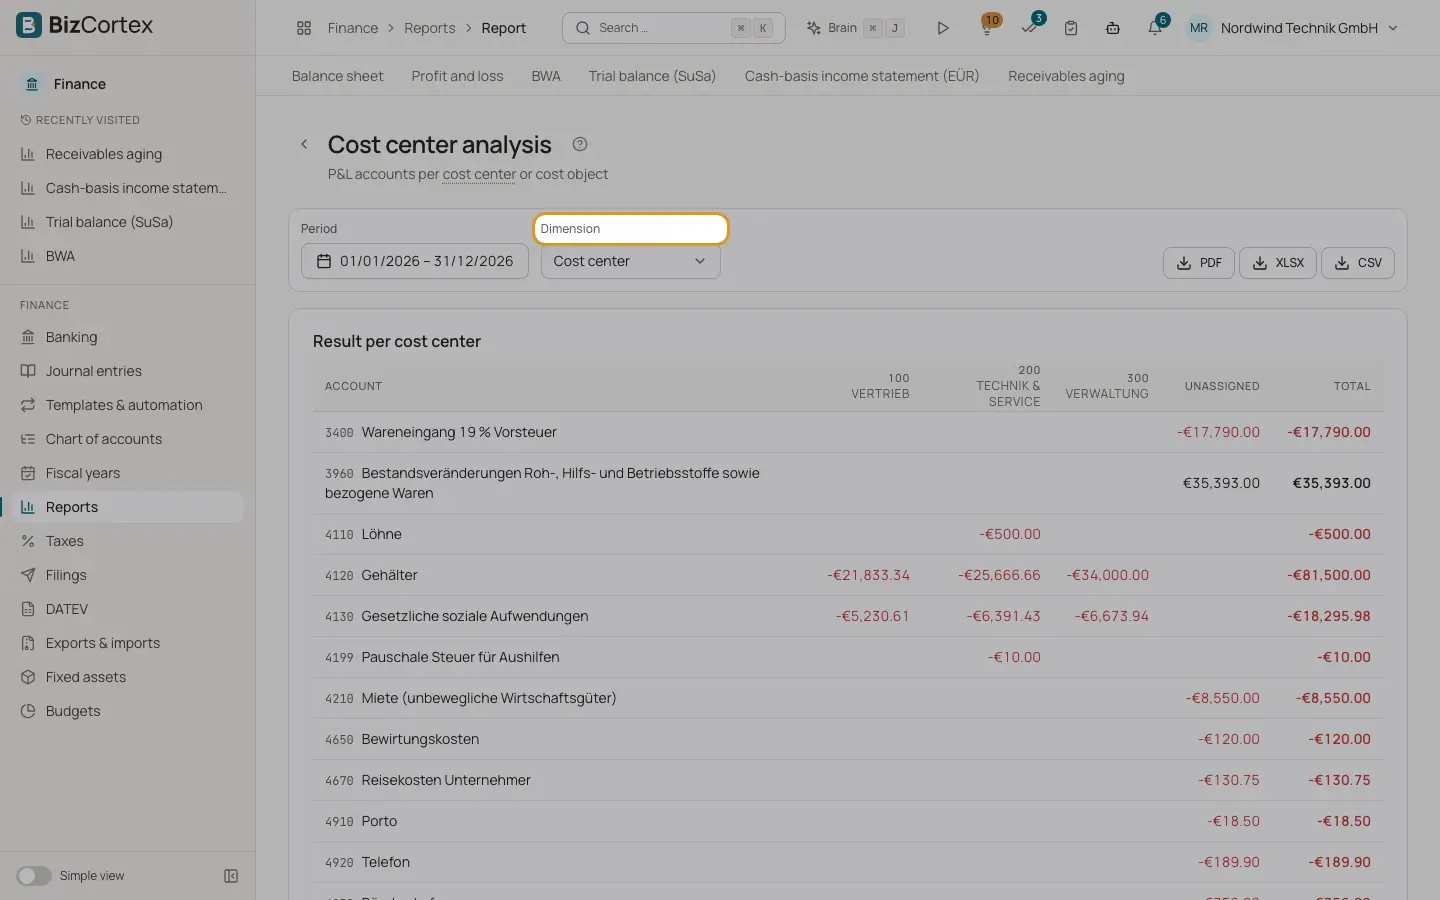Open the notifications bell icon
Viewport: 1440px width, 900px height.
click(1155, 27)
